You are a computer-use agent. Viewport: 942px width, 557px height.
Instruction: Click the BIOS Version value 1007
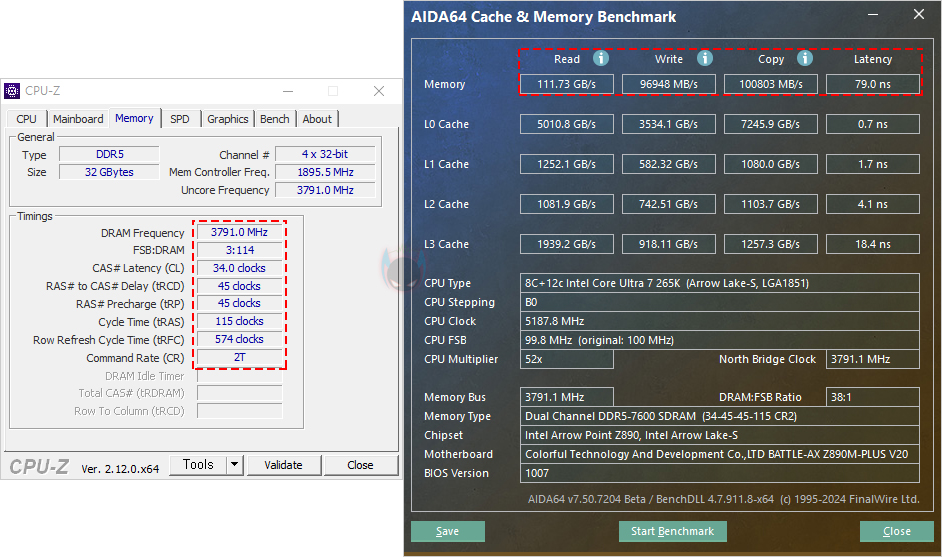tap(720, 473)
